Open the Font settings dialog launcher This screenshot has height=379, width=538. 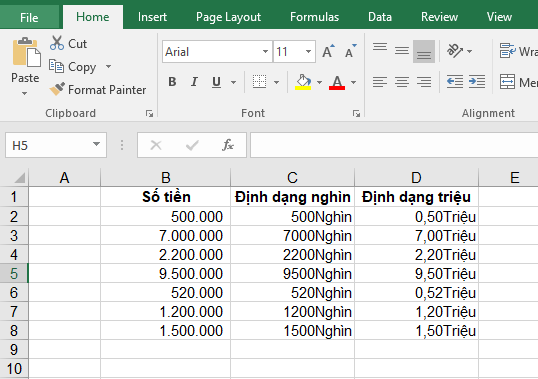(356, 113)
